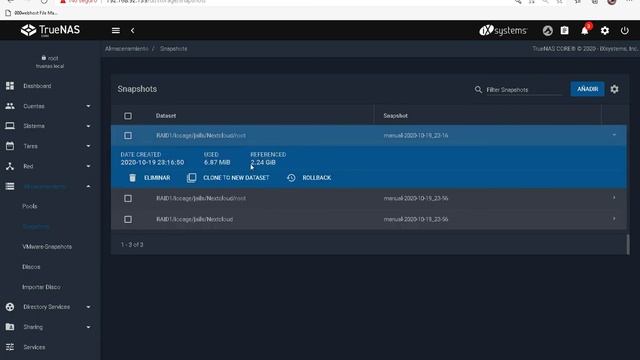Open the task manager clipboard icon
Image resolution: width=640 pixels, height=360 pixels.
click(564, 31)
